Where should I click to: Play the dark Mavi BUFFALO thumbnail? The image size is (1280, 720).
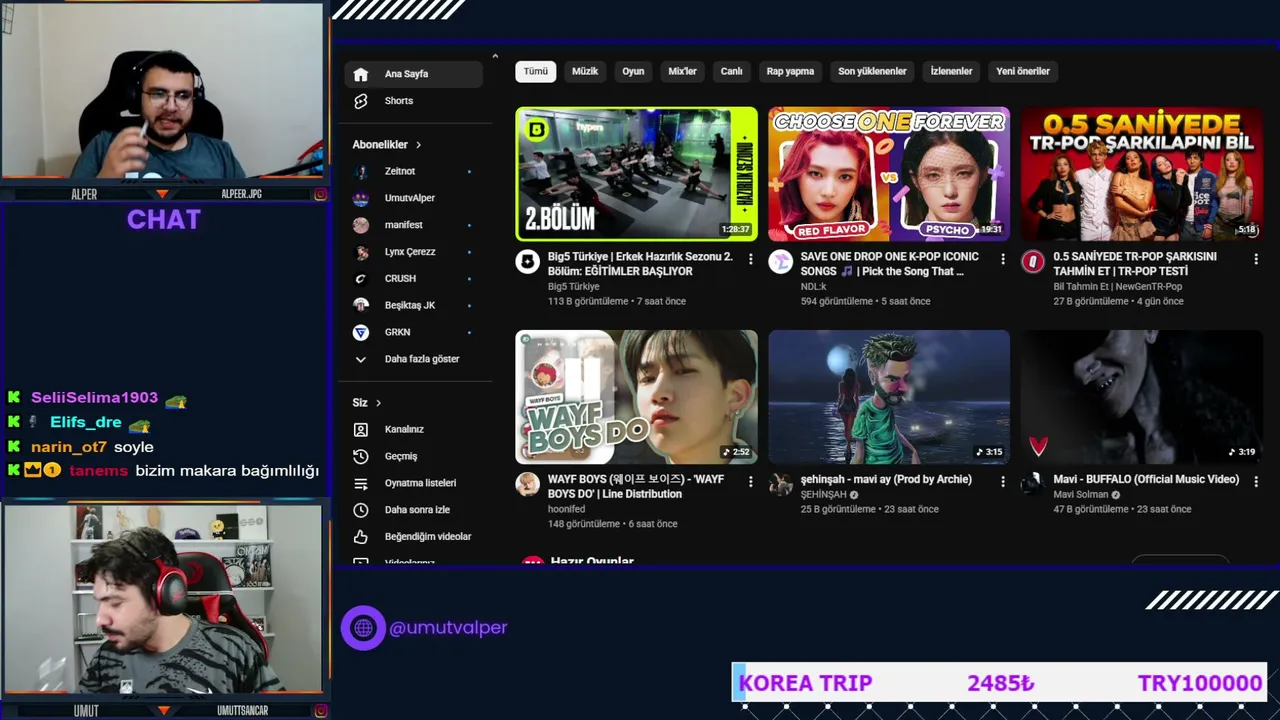[1142, 397]
